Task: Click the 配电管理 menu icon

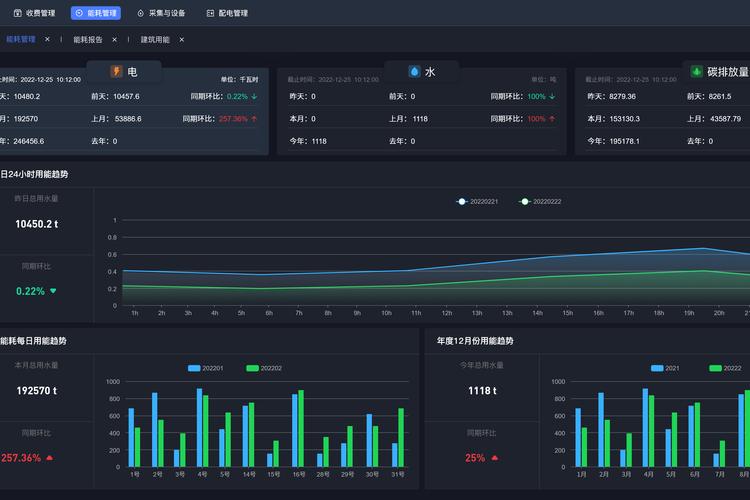Action: tap(210, 13)
